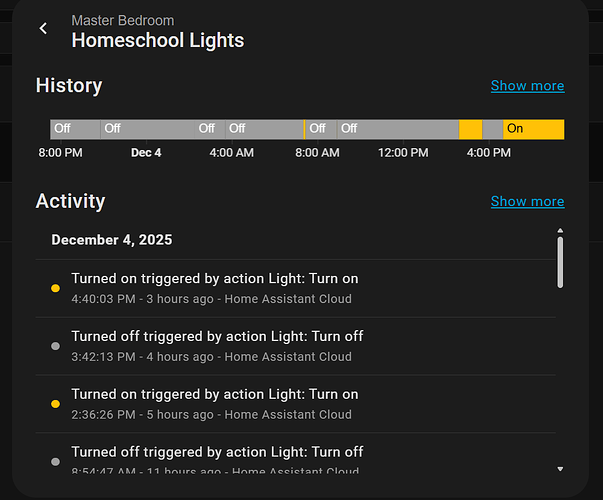Select the short gray segment between the yellow bars
The width and height of the screenshot is (603, 500).
pyautogui.click(x=492, y=129)
